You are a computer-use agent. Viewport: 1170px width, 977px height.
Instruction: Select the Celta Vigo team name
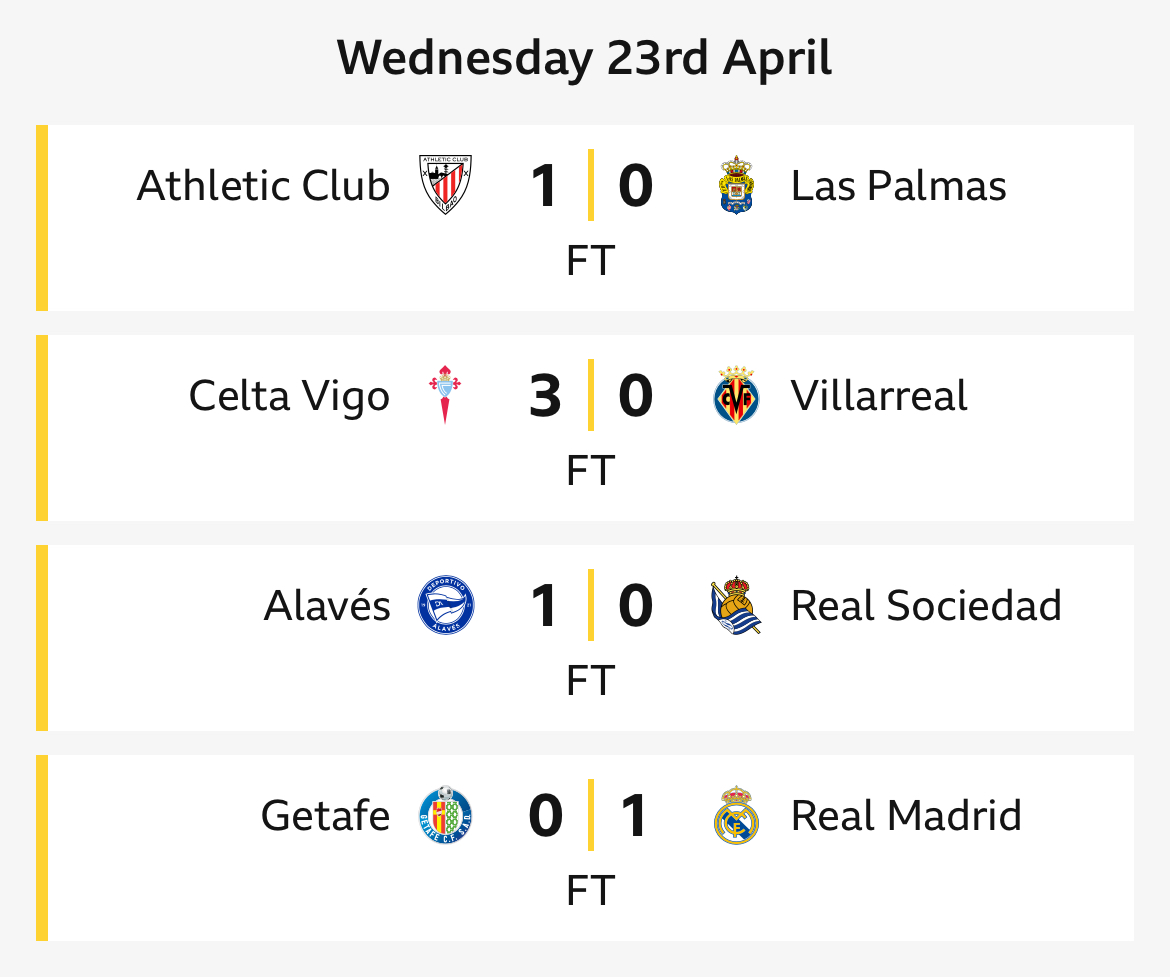pos(290,396)
